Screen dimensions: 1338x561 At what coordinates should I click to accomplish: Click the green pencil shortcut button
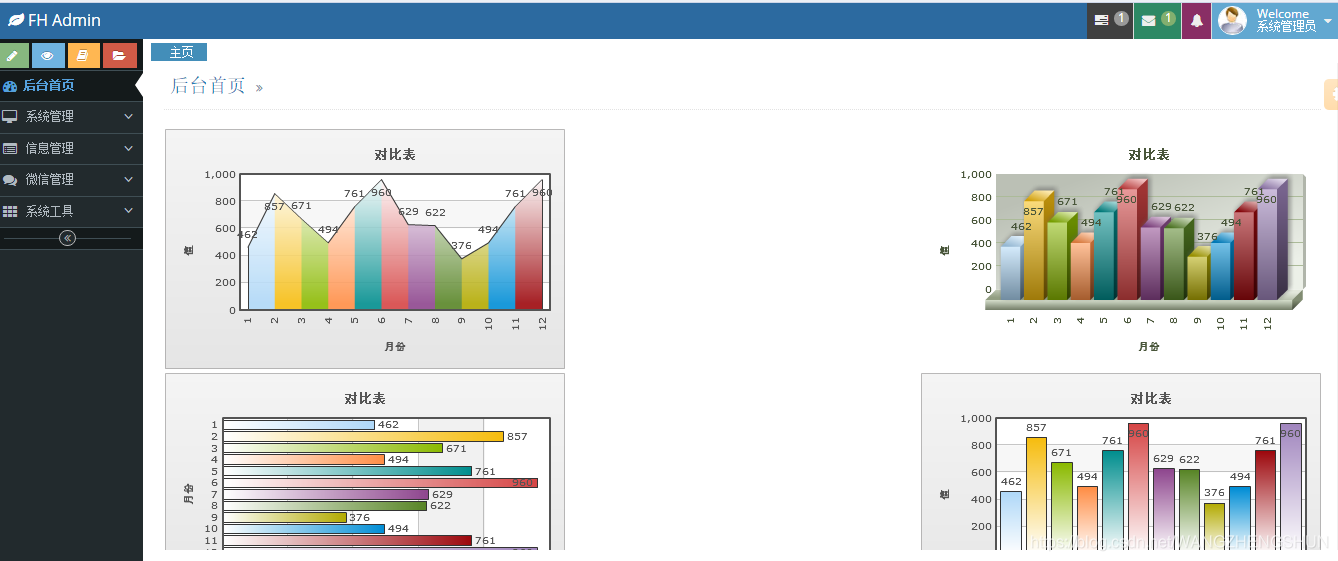click(x=14, y=56)
